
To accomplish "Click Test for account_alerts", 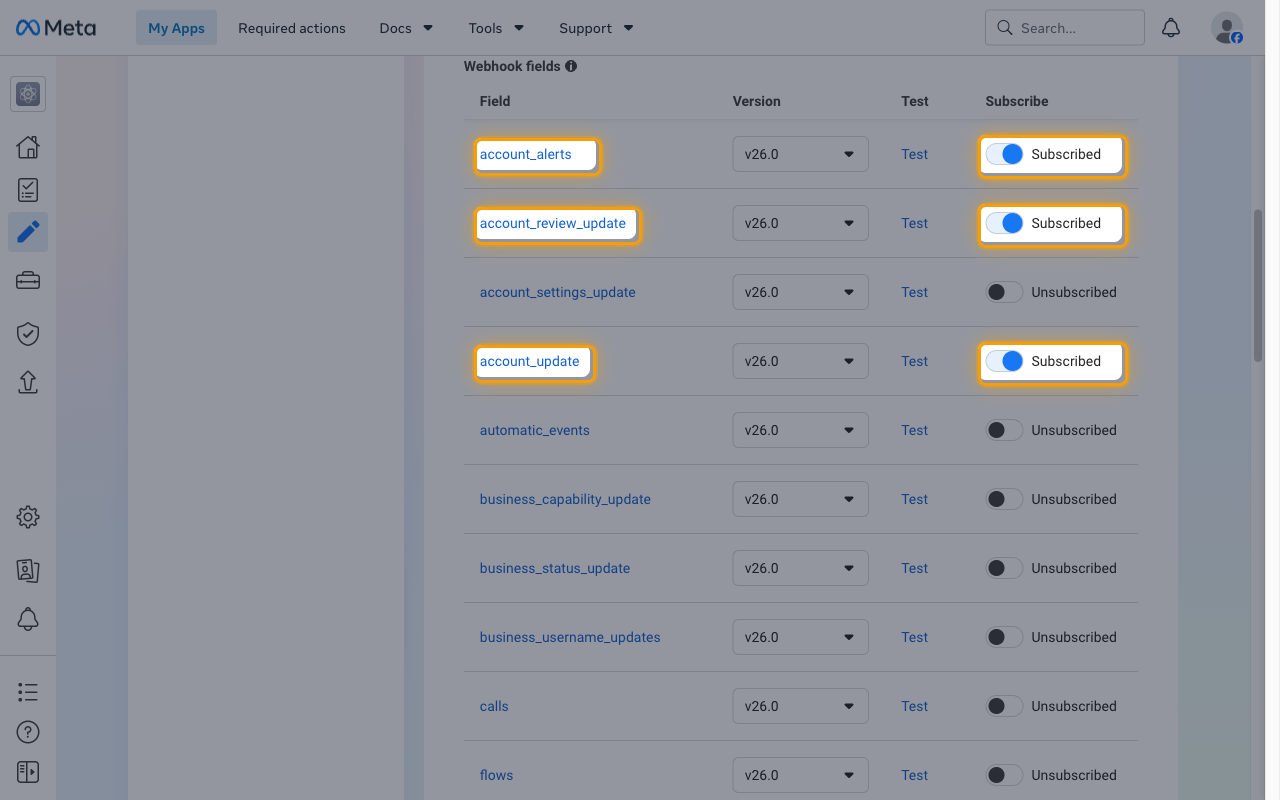I will [x=914, y=154].
